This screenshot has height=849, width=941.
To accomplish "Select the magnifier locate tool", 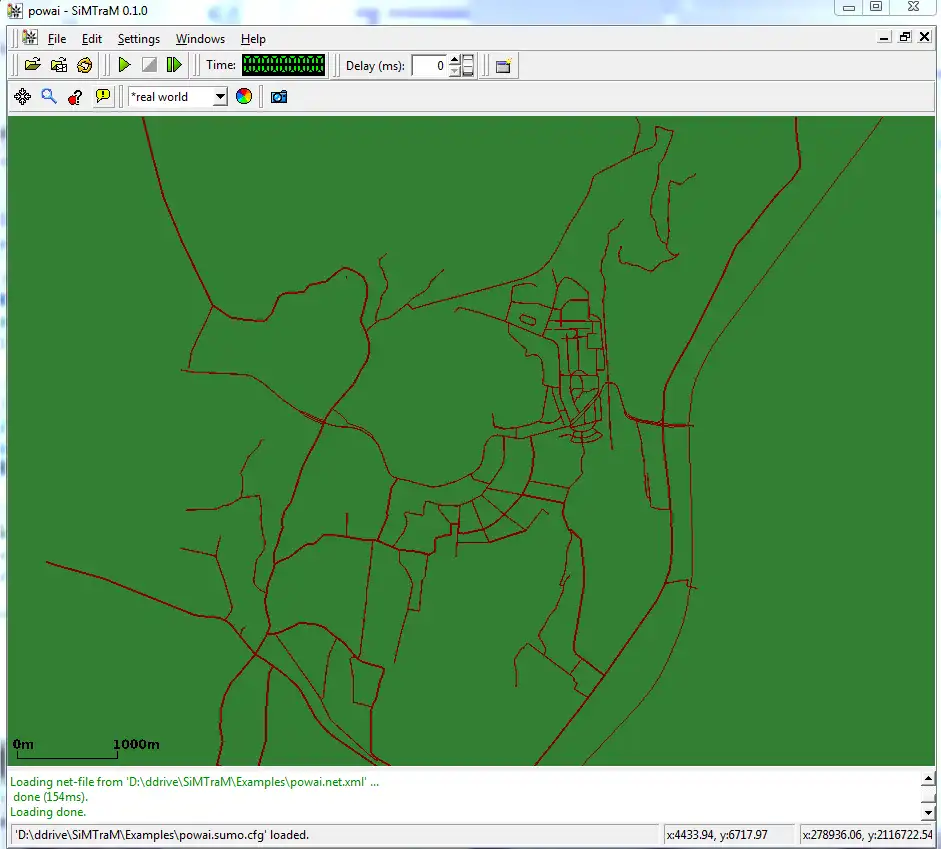I will [48, 97].
